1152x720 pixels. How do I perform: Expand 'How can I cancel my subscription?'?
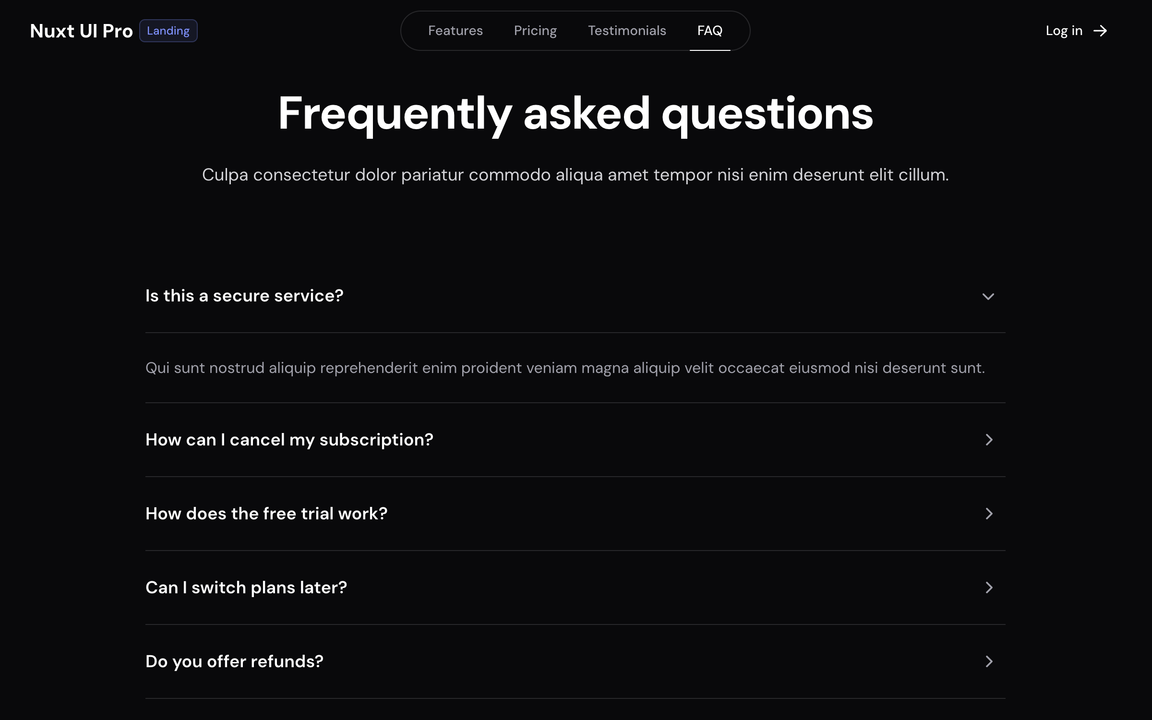point(289,440)
